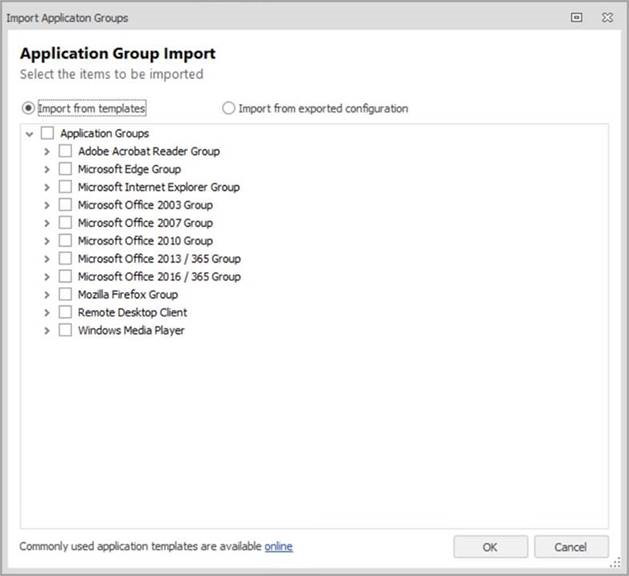Expand the Microsoft Office 2003 Group node
Screen dimensions: 629x576
pyautogui.click(x=46, y=205)
